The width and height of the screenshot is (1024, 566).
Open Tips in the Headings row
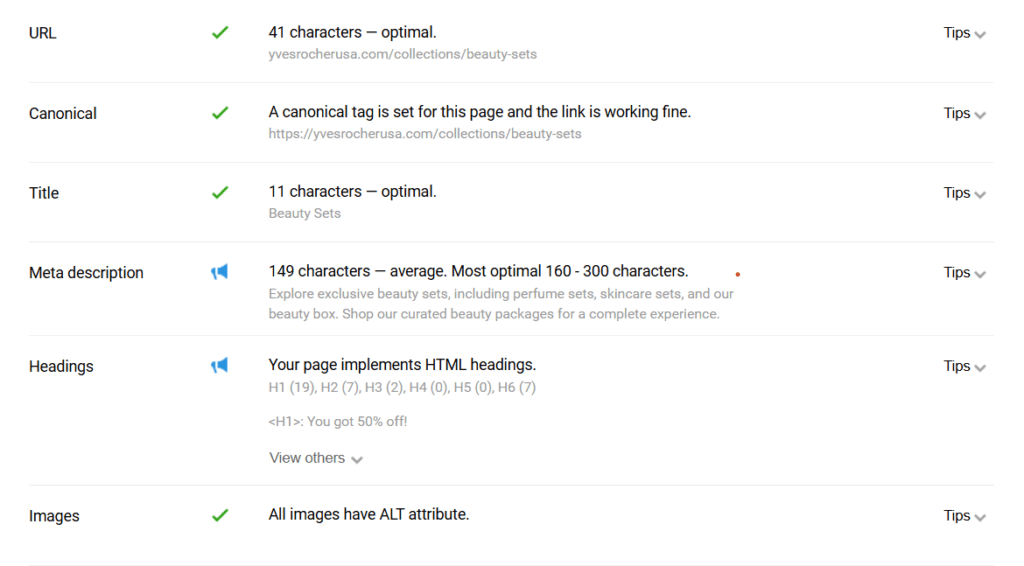coord(965,366)
